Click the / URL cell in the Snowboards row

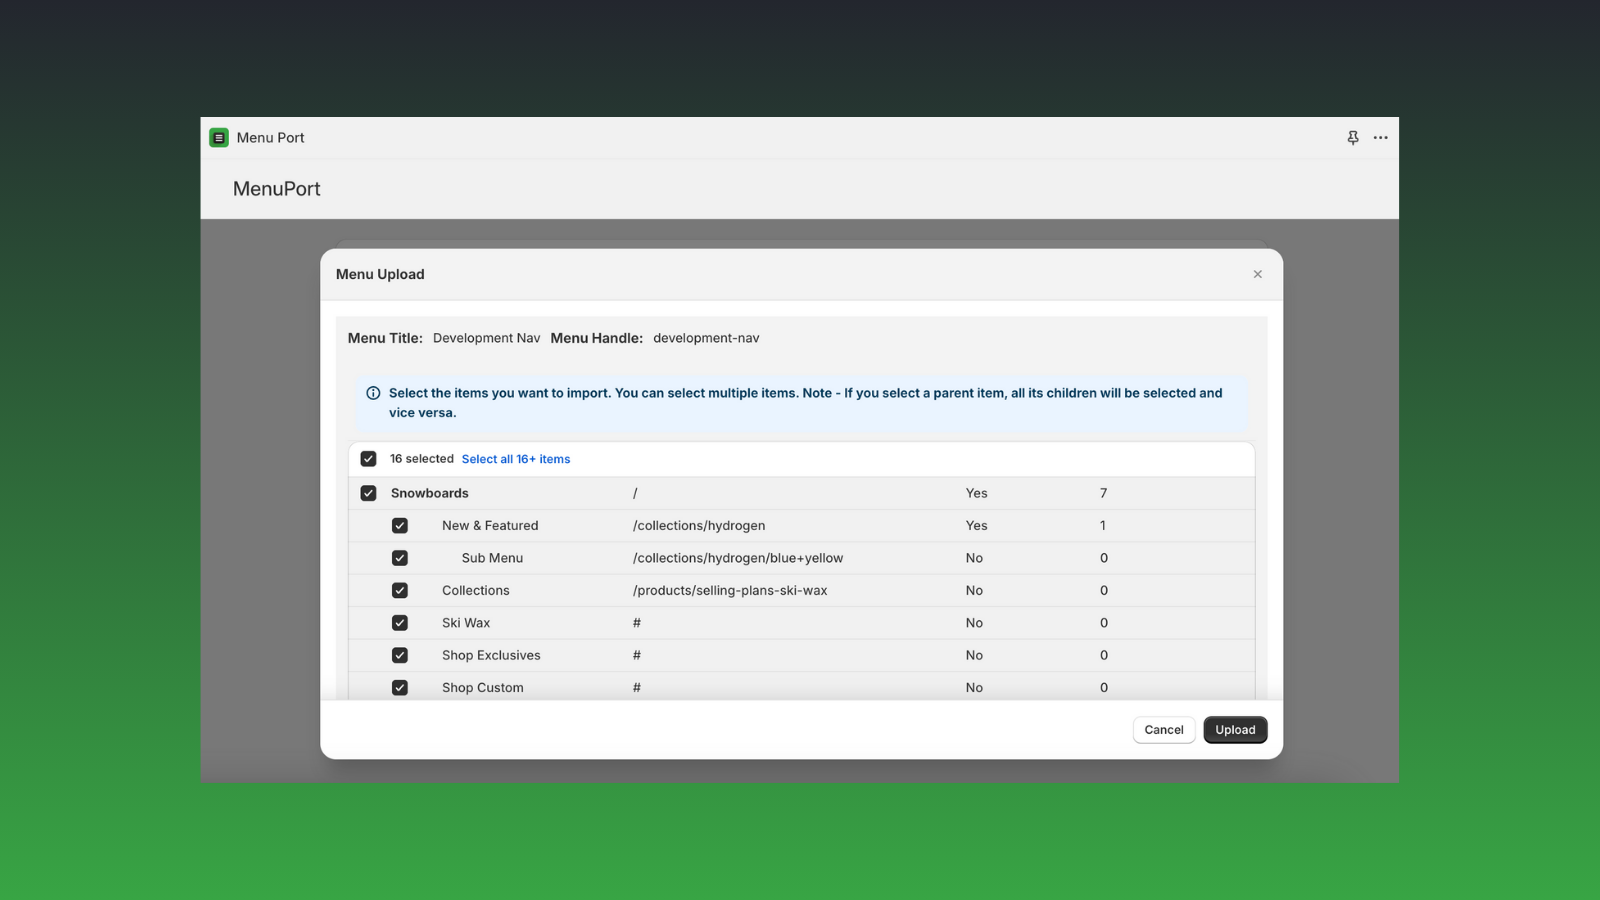click(635, 493)
